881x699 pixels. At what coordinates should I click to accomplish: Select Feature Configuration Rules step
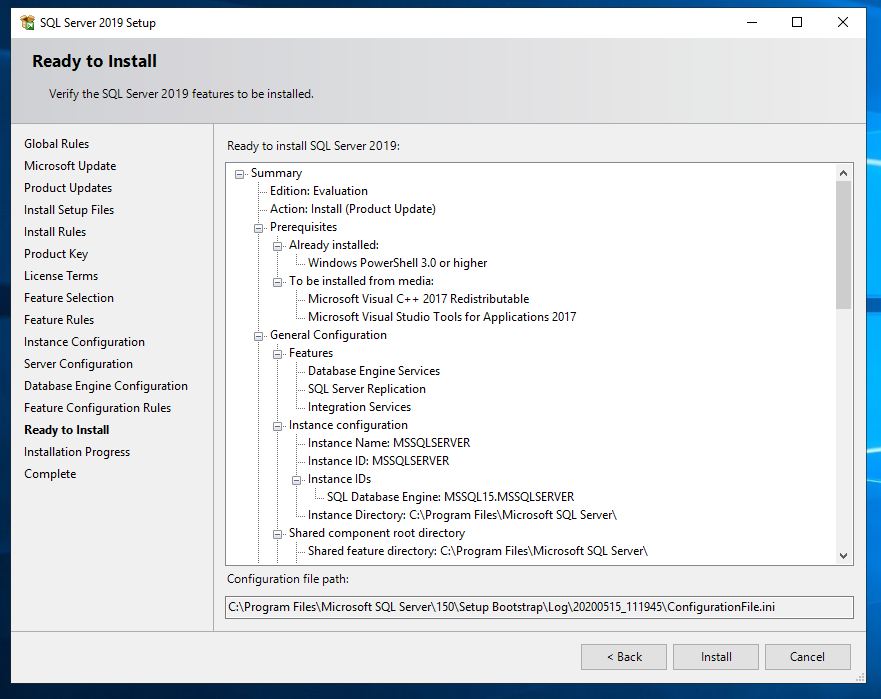click(98, 408)
